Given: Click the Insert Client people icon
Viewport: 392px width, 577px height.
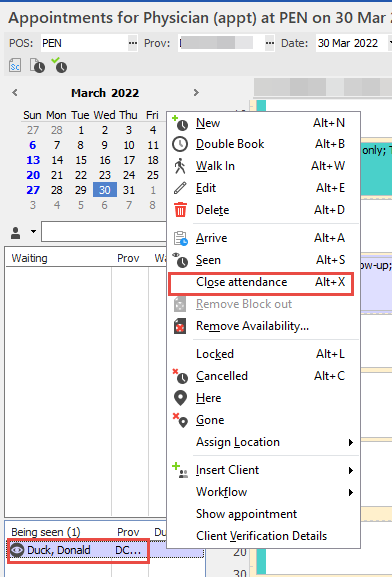Looking at the screenshot, I should coord(180,470).
